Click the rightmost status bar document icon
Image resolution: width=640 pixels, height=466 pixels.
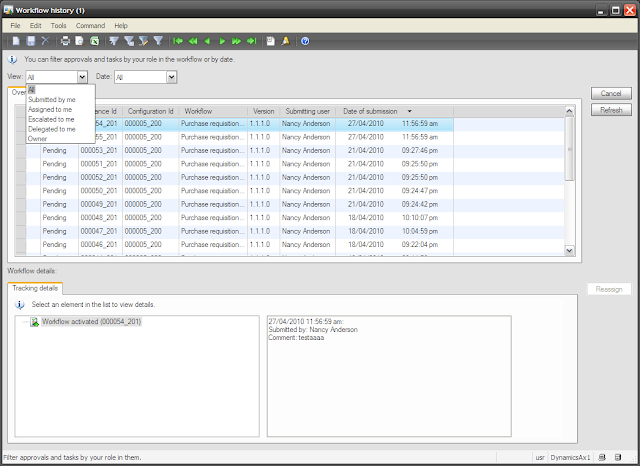618,457
